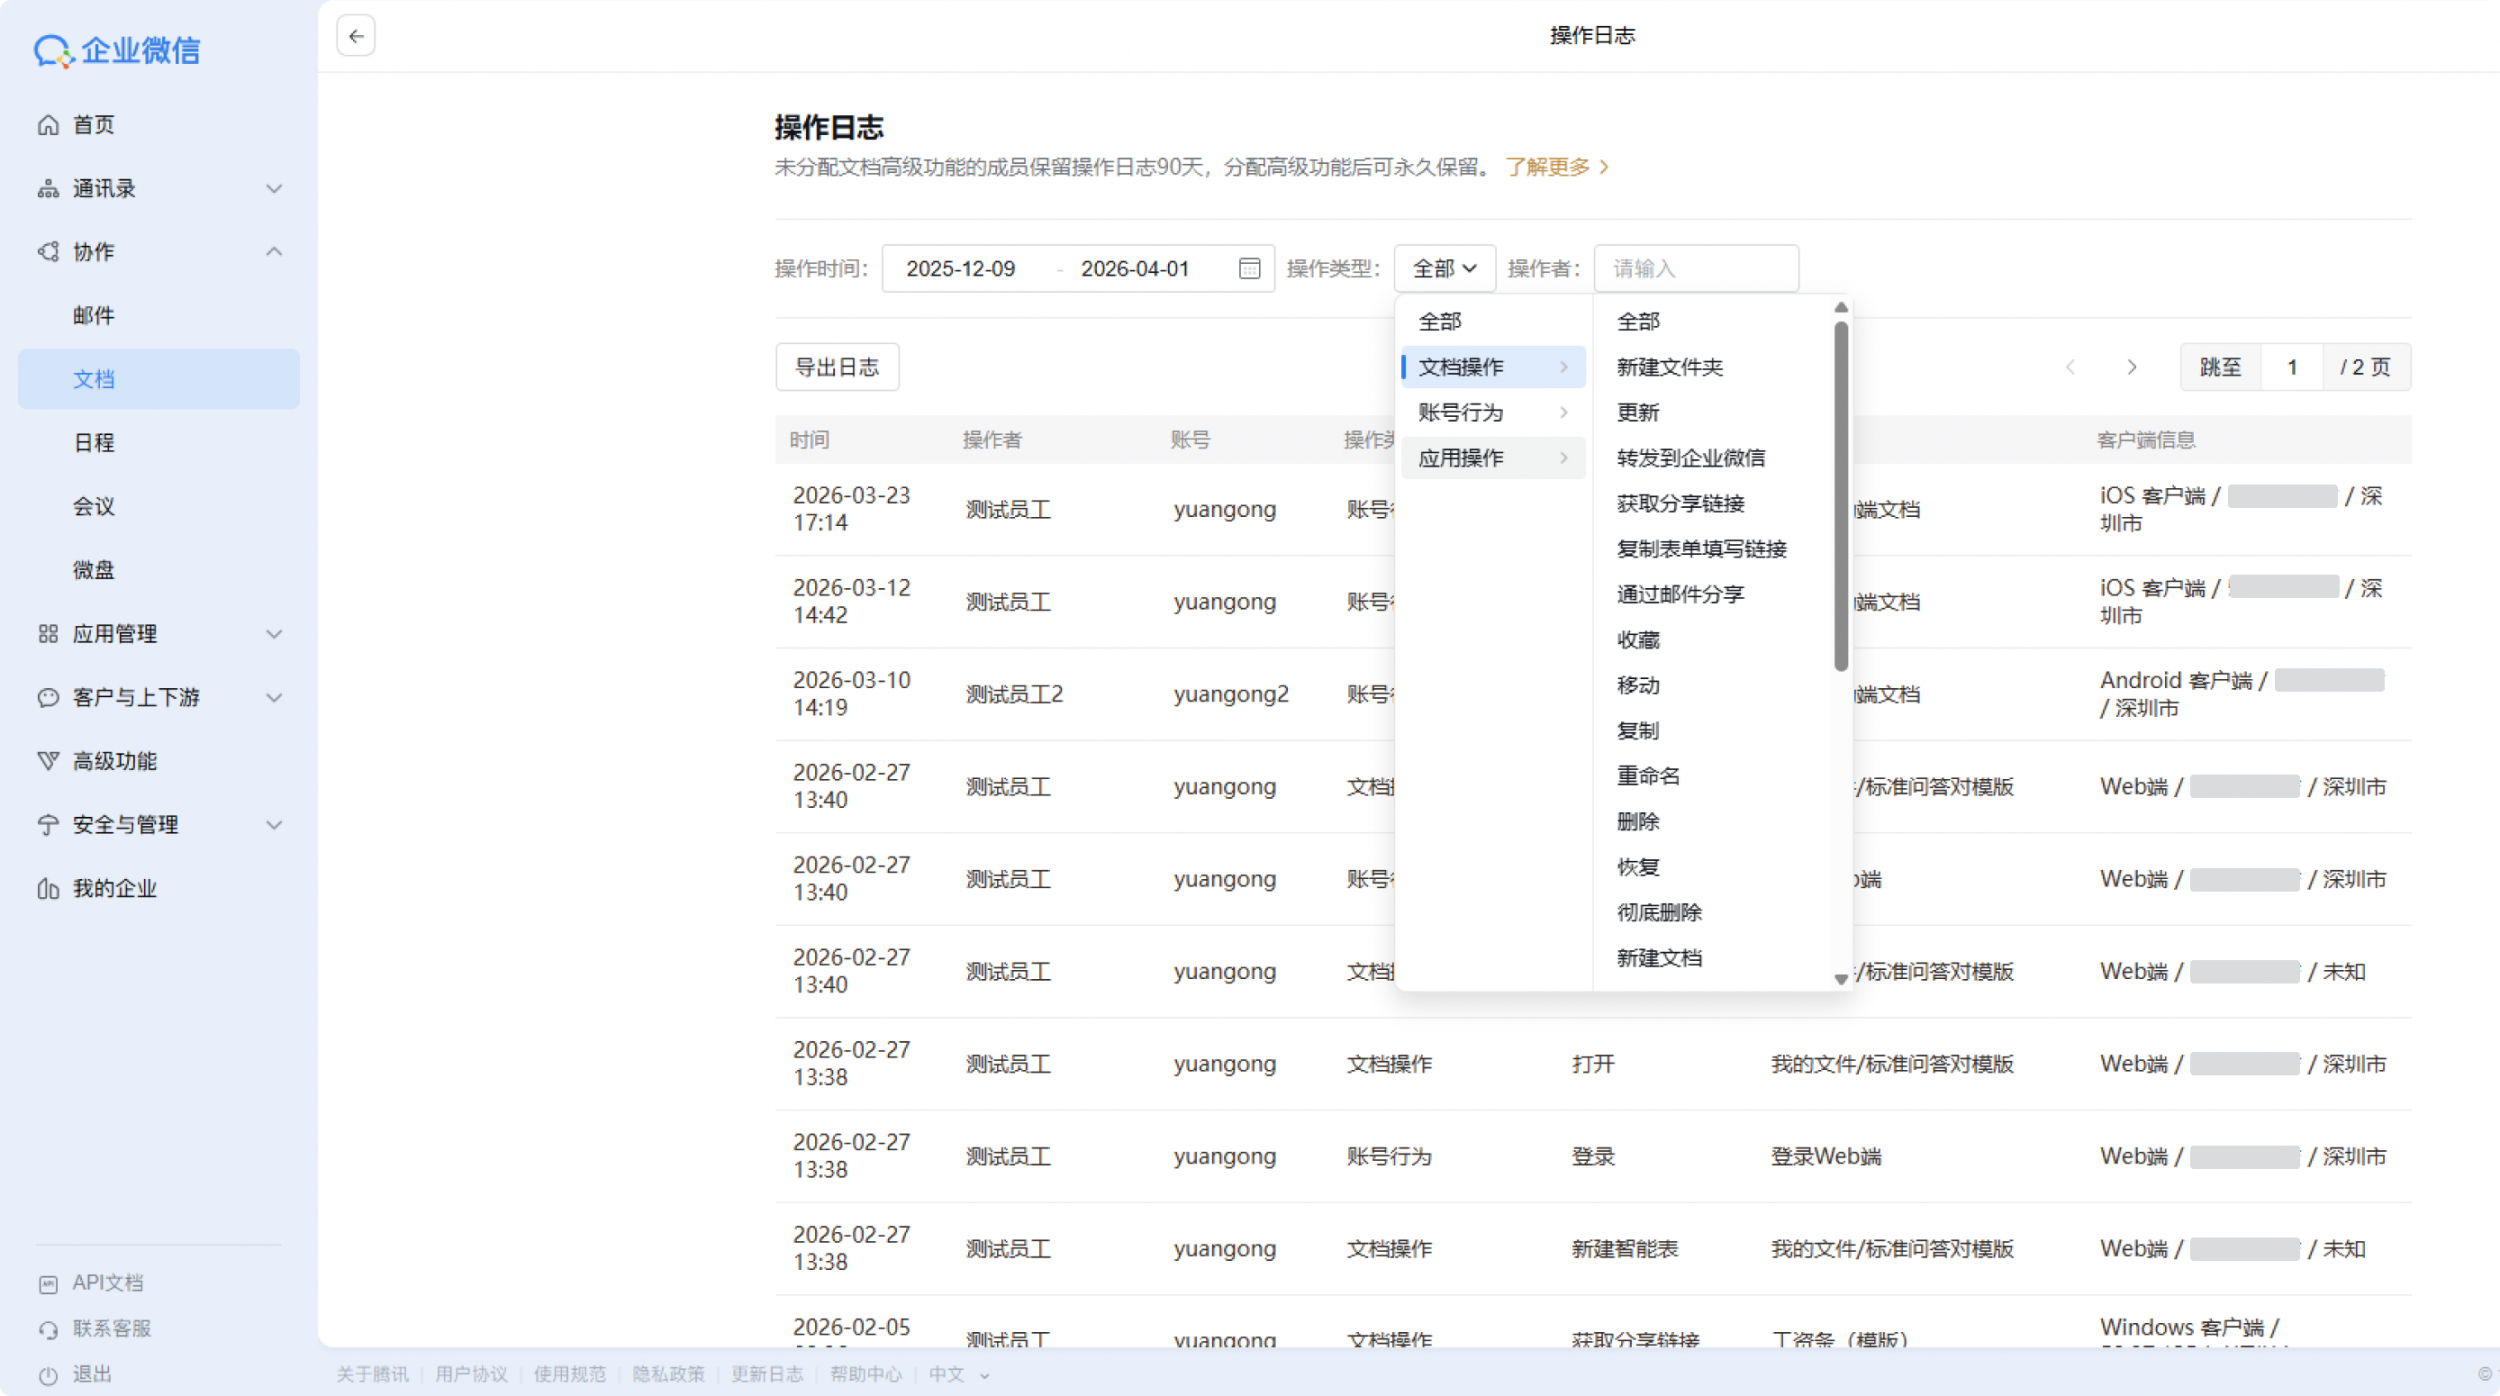Viewport: 2500px width, 1396px height.
Task: Click the 跳至 button
Action: point(2220,367)
